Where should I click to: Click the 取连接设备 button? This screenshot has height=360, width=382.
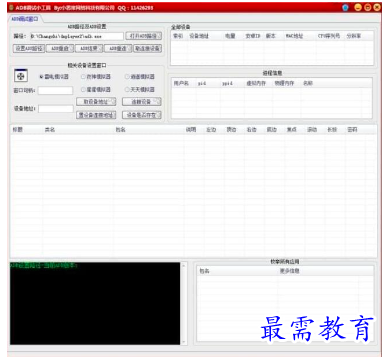(x=147, y=48)
